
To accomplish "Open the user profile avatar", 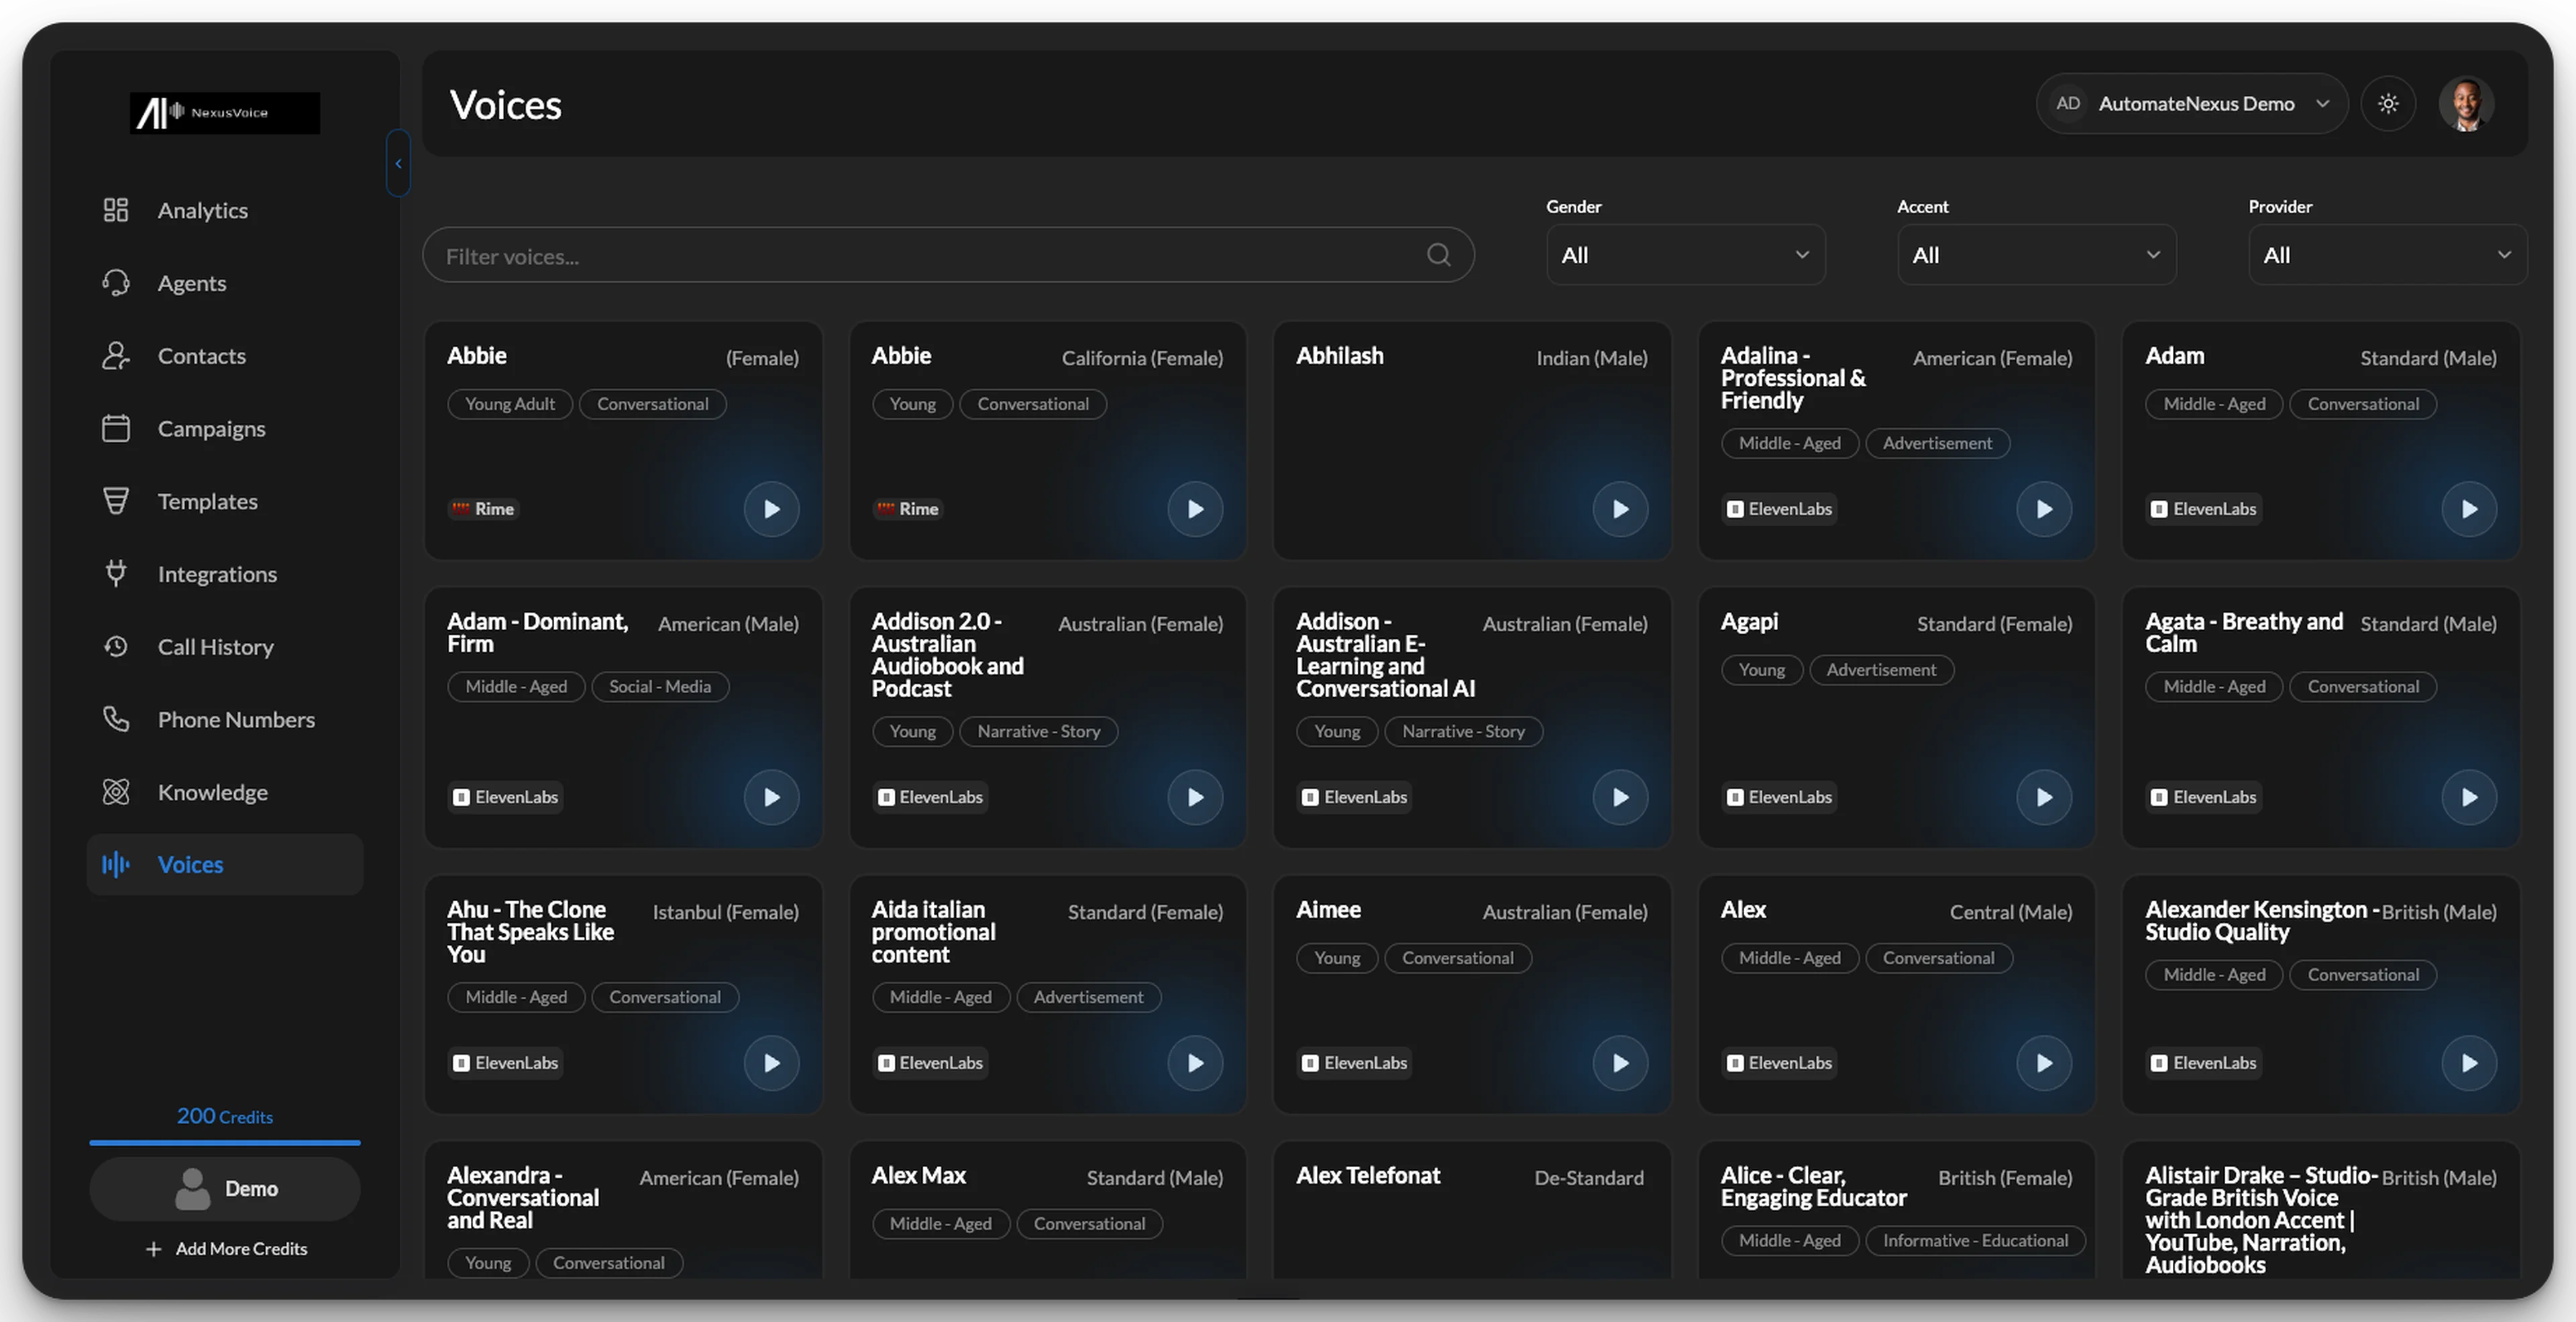I will (2466, 104).
